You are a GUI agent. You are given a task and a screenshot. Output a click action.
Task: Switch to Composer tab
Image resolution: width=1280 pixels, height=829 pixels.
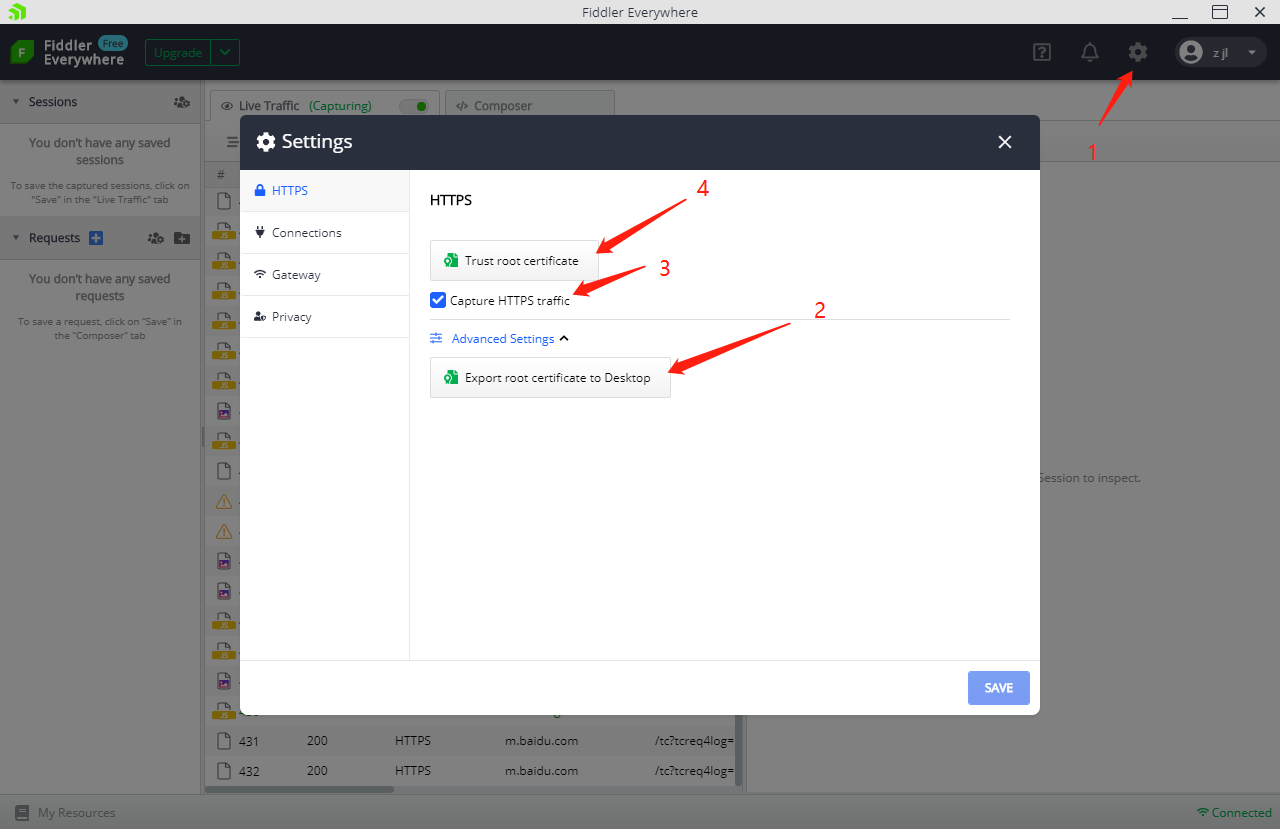coord(530,105)
